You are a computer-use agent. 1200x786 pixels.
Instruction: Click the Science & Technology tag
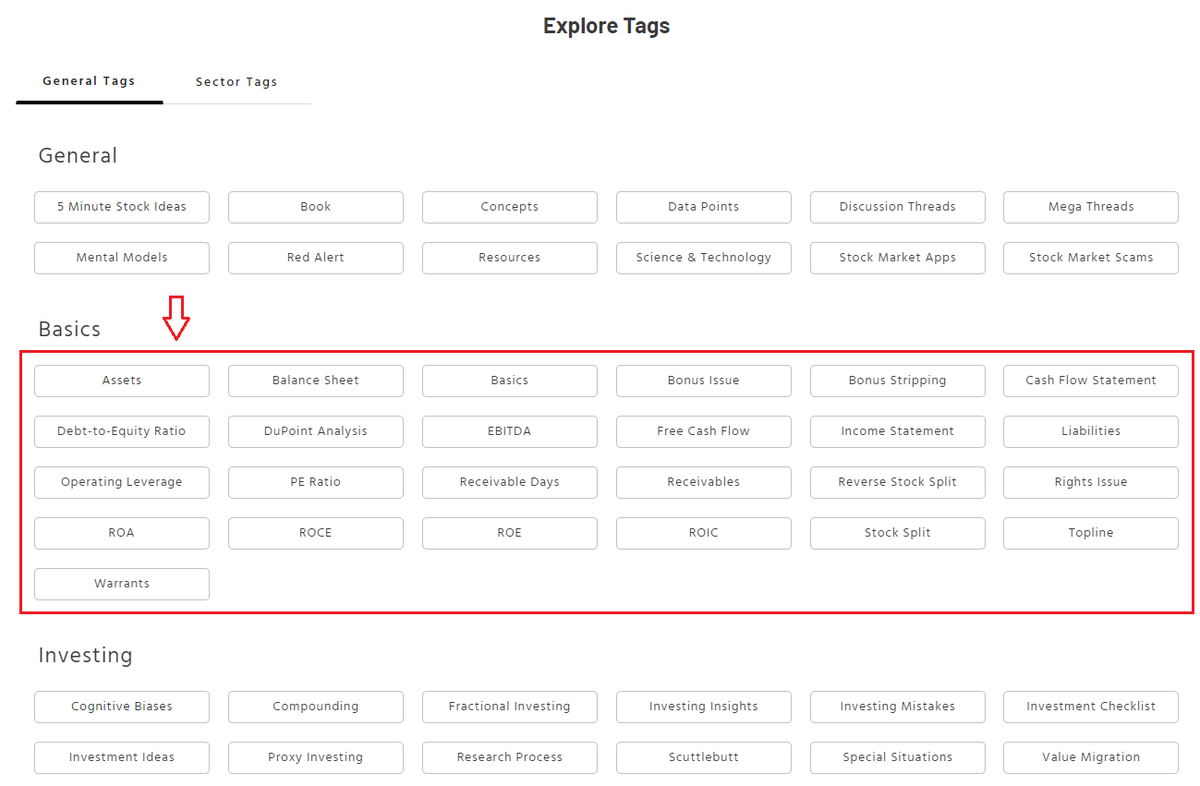(x=703, y=258)
